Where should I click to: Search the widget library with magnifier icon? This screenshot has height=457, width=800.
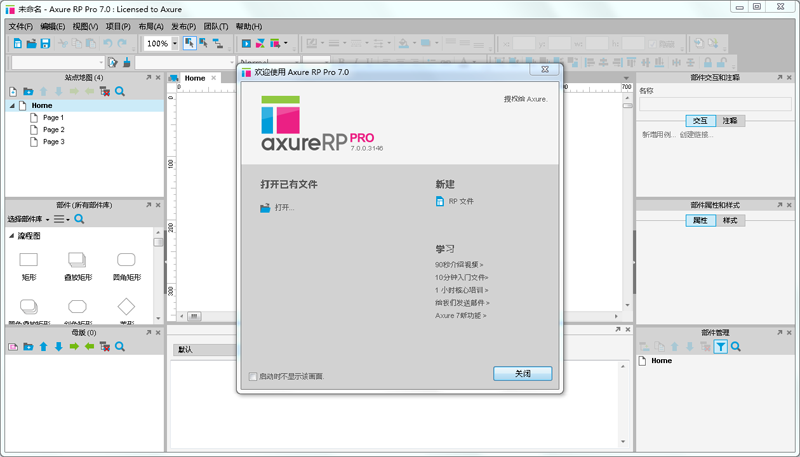(x=79, y=219)
